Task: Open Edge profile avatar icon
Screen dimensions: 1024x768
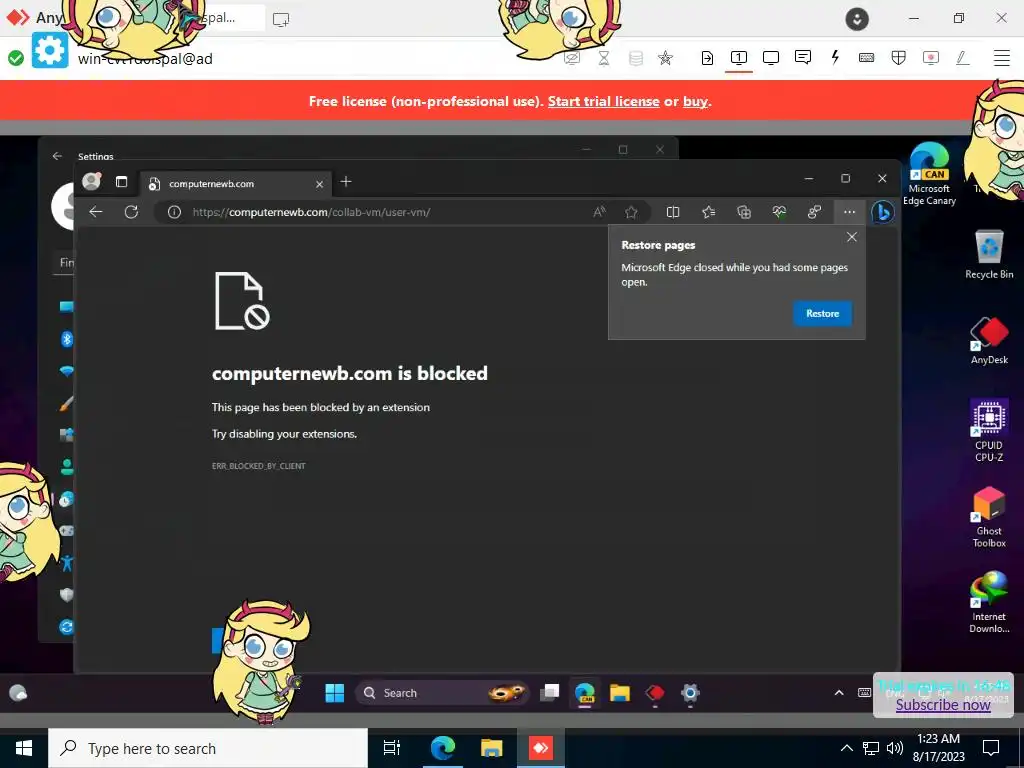Action: (x=91, y=182)
